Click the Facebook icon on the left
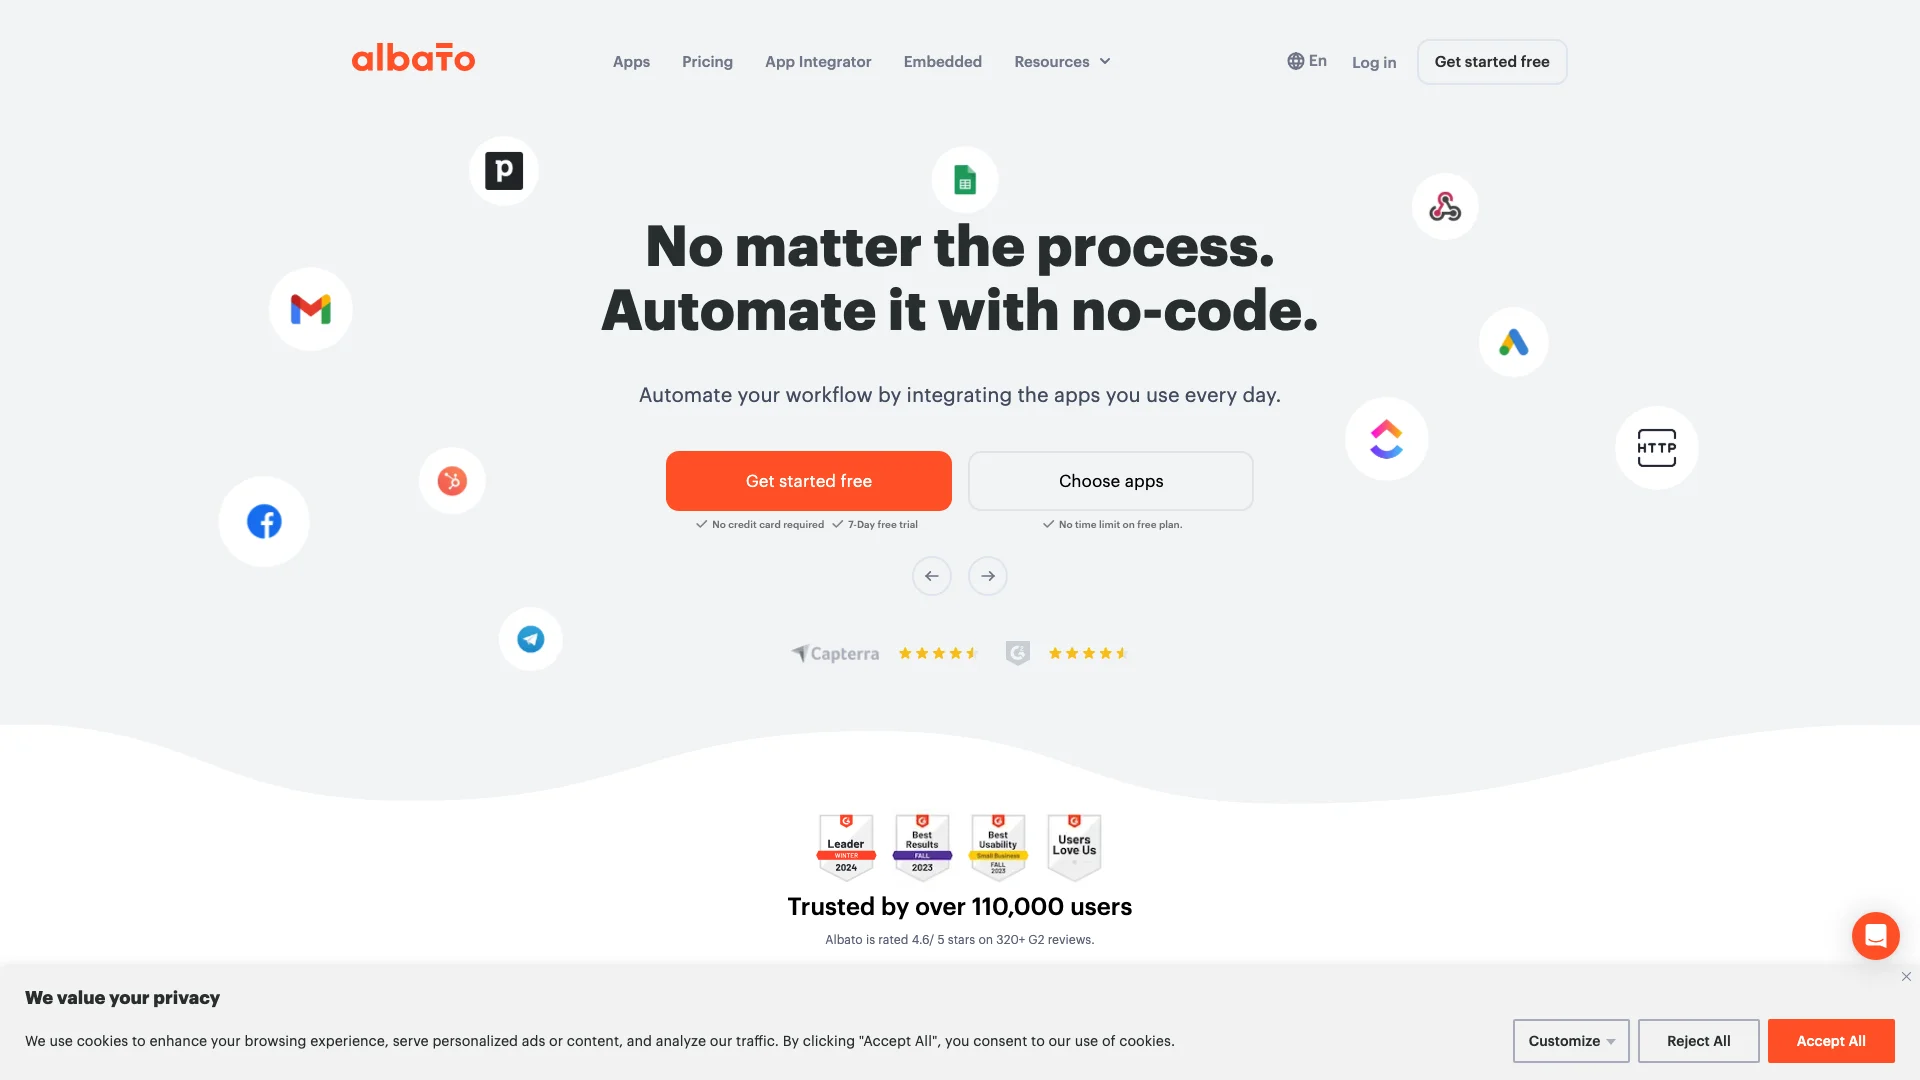Image resolution: width=1920 pixels, height=1080 pixels. pos(264,522)
